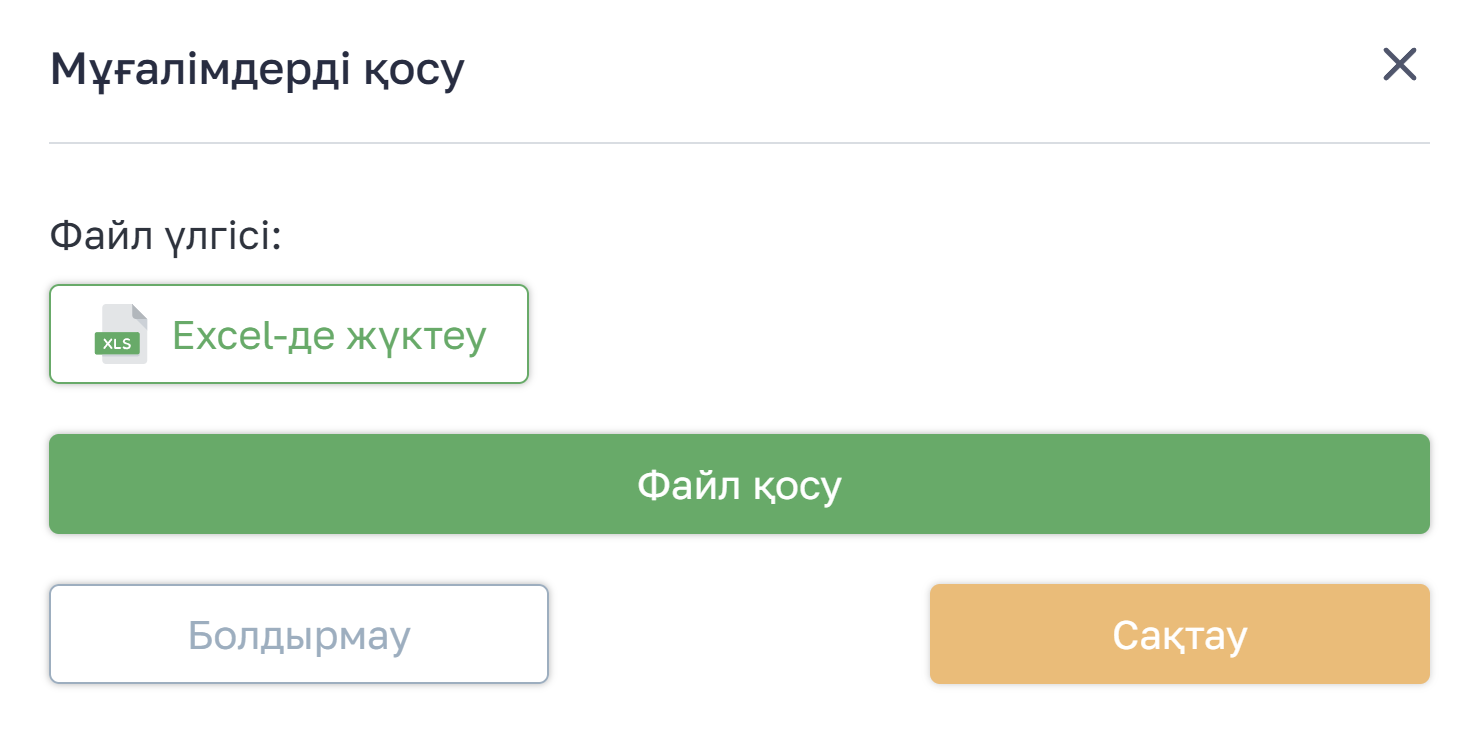Download the Excel template via Excel-де жүктеу

[289, 334]
